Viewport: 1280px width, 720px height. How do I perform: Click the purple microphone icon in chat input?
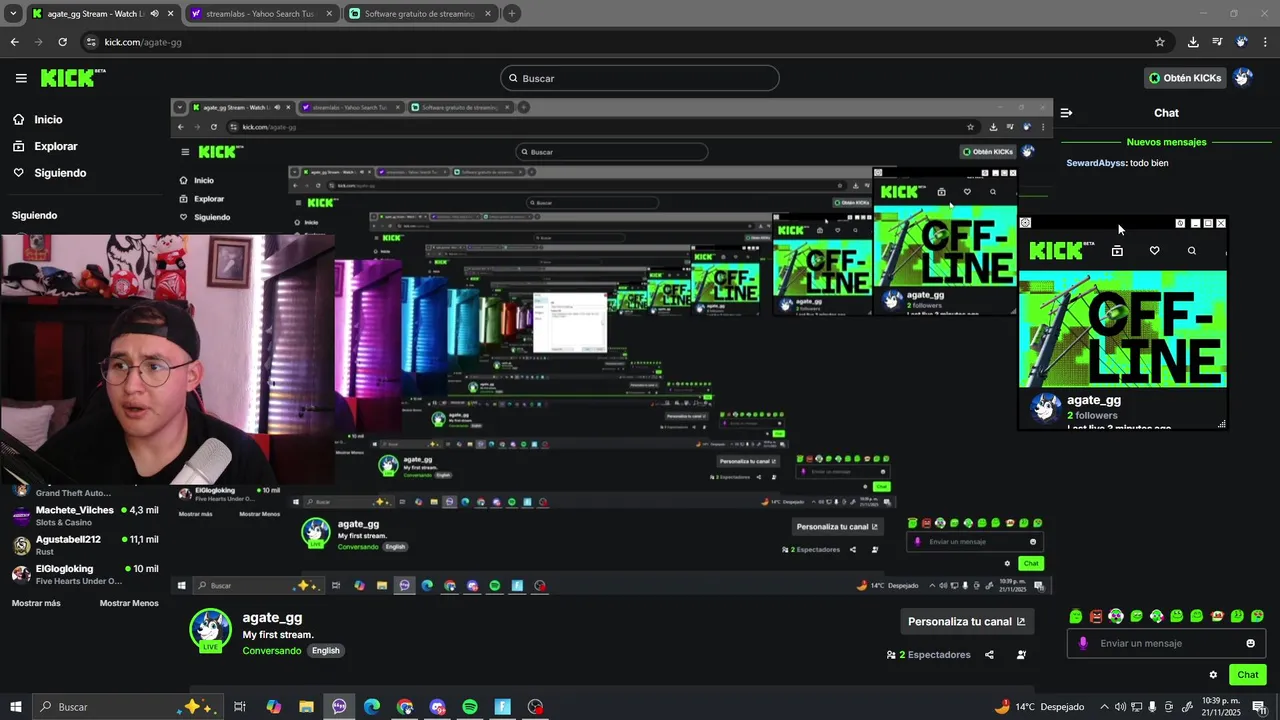pyautogui.click(x=1082, y=643)
